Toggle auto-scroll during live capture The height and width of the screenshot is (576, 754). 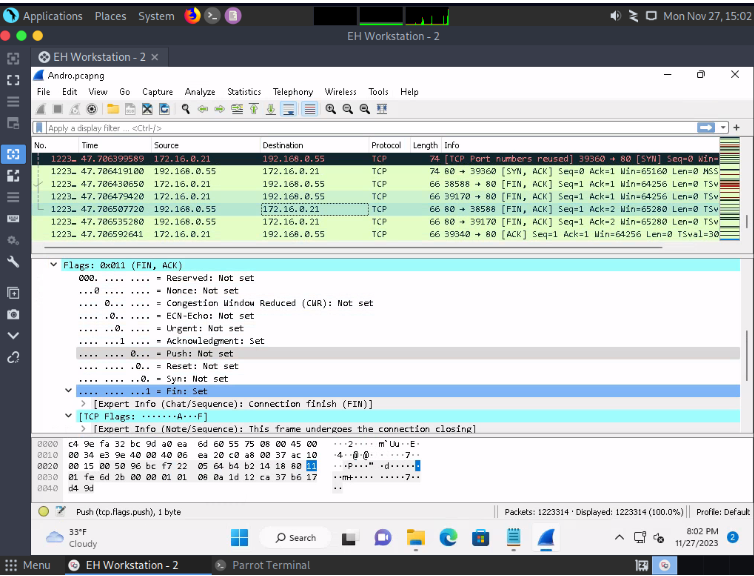pos(288,109)
